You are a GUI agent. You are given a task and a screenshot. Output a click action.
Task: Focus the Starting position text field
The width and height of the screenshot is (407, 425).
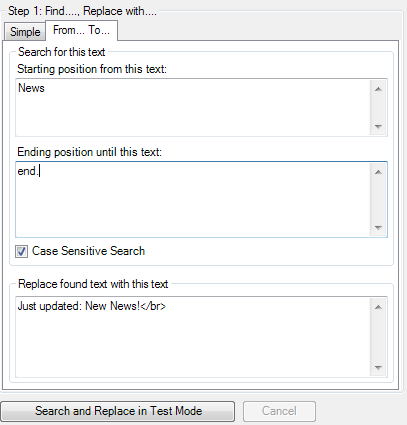pos(193,107)
